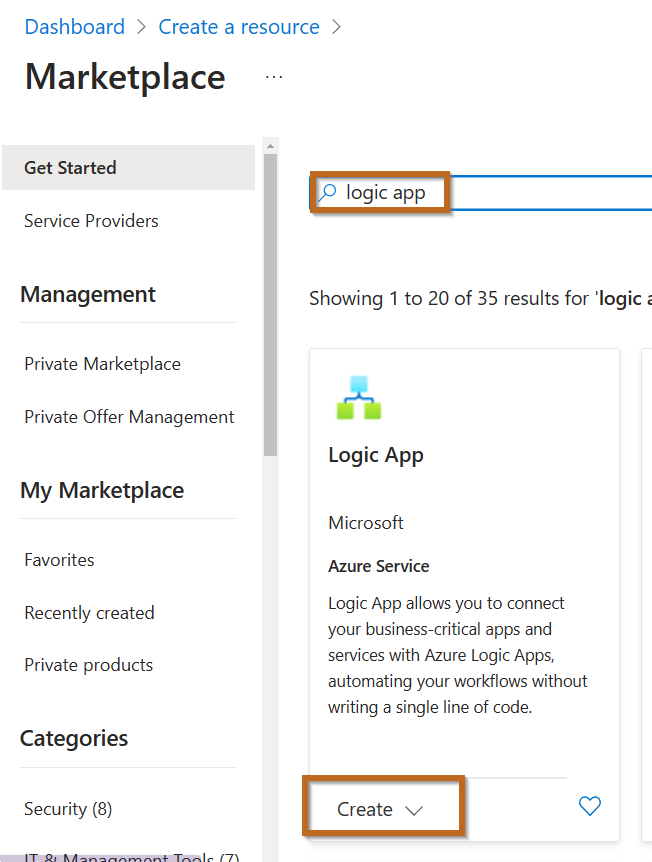Click the Azure Service label
Viewport: 652px width, 862px height.
coord(378,566)
